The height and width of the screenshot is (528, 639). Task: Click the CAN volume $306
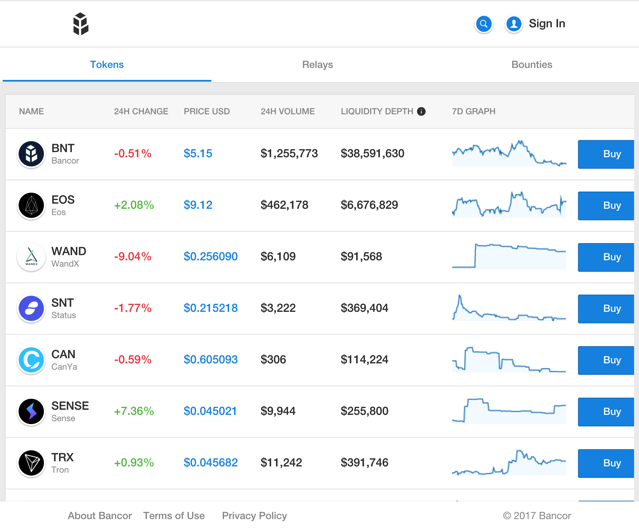pyautogui.click(x=273, y=360)
